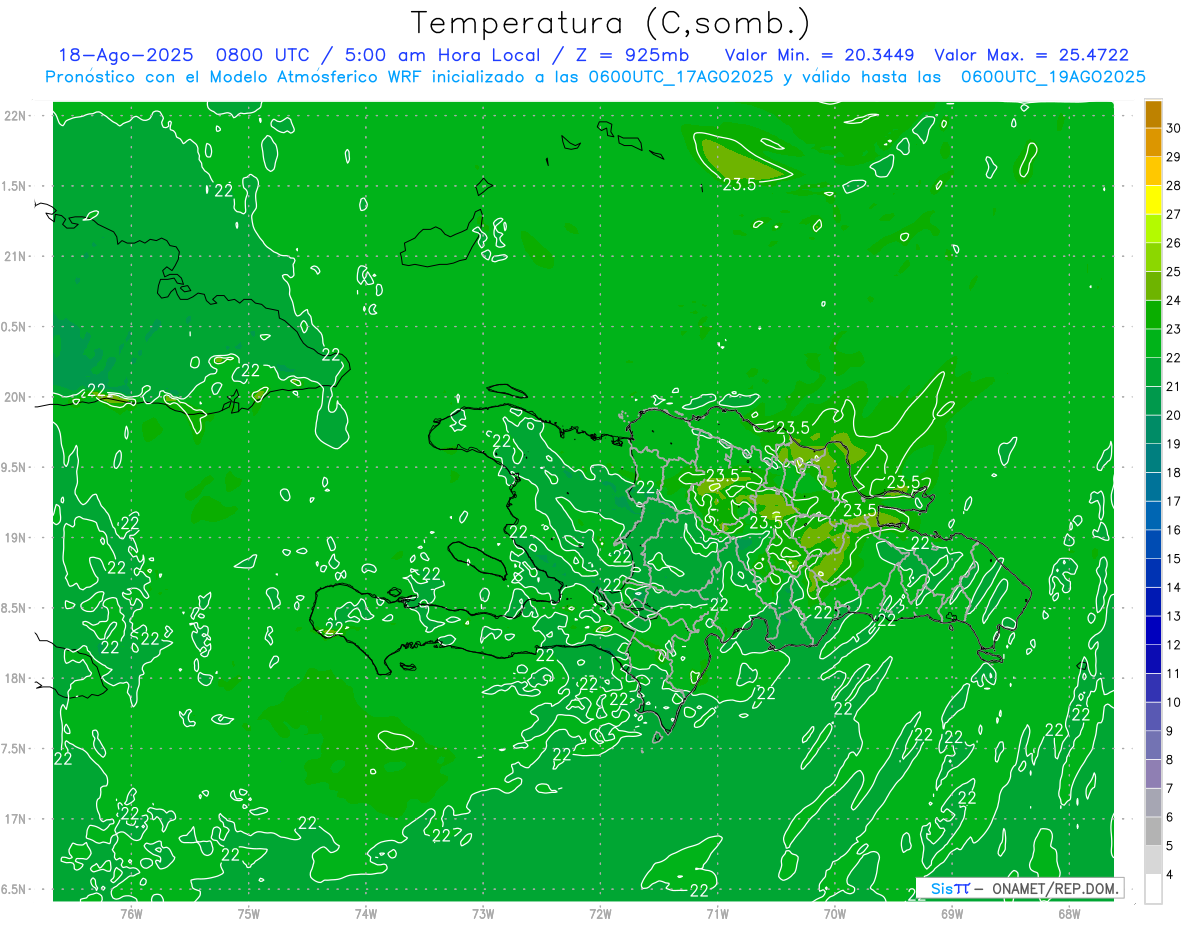Click the "72W" longitude axis label
This screenshot has height=927, width=1200.
(600, 913)
